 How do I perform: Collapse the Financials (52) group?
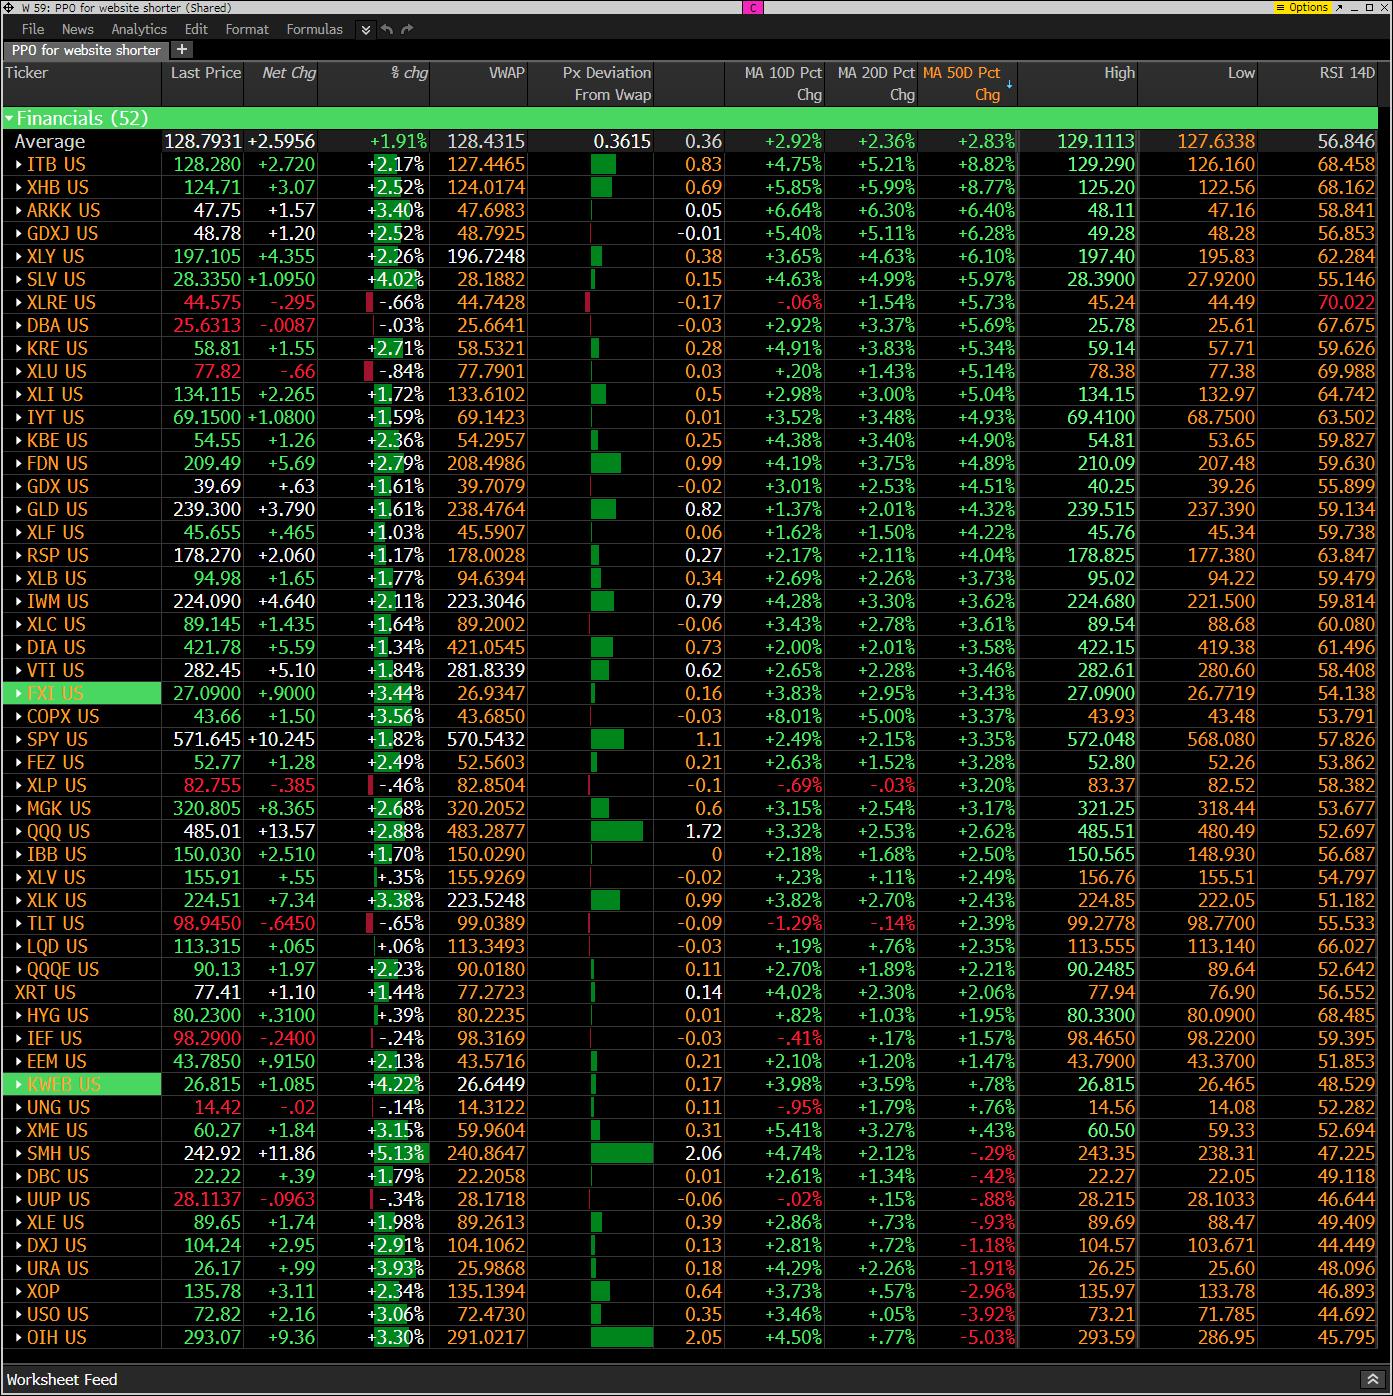[9, 118]
